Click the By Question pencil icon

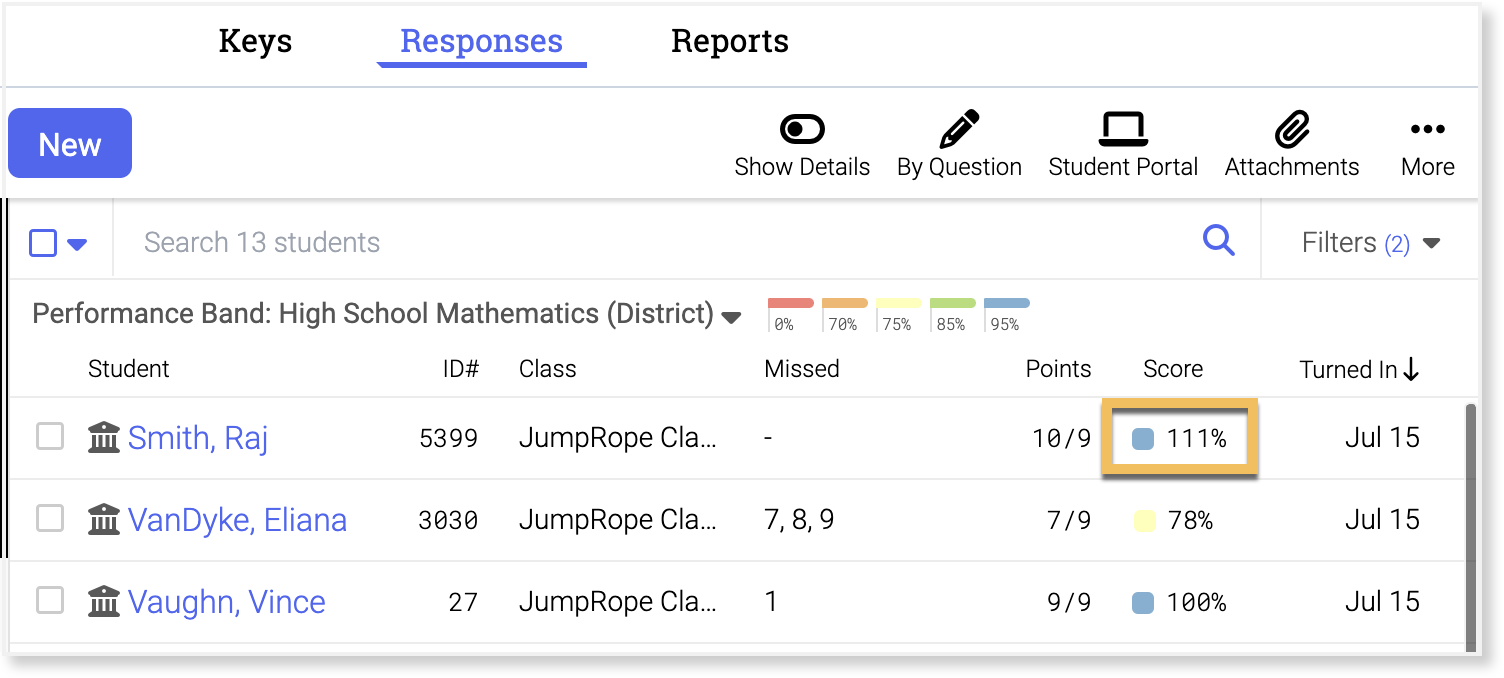[x=959, y=130]
